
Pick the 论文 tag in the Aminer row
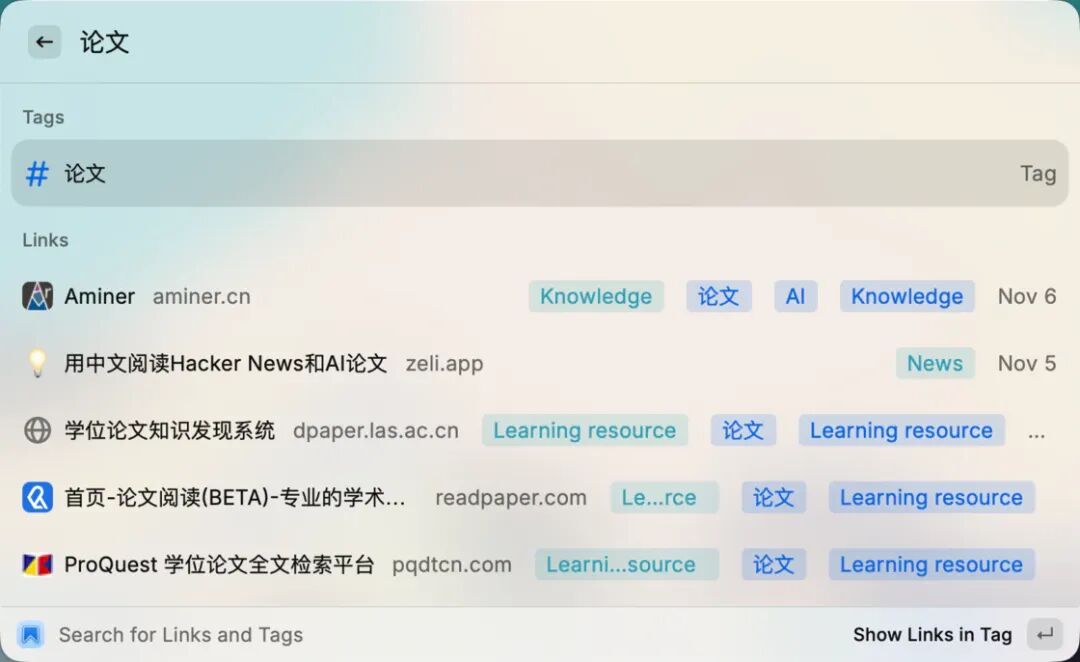(x=718, y=296)
